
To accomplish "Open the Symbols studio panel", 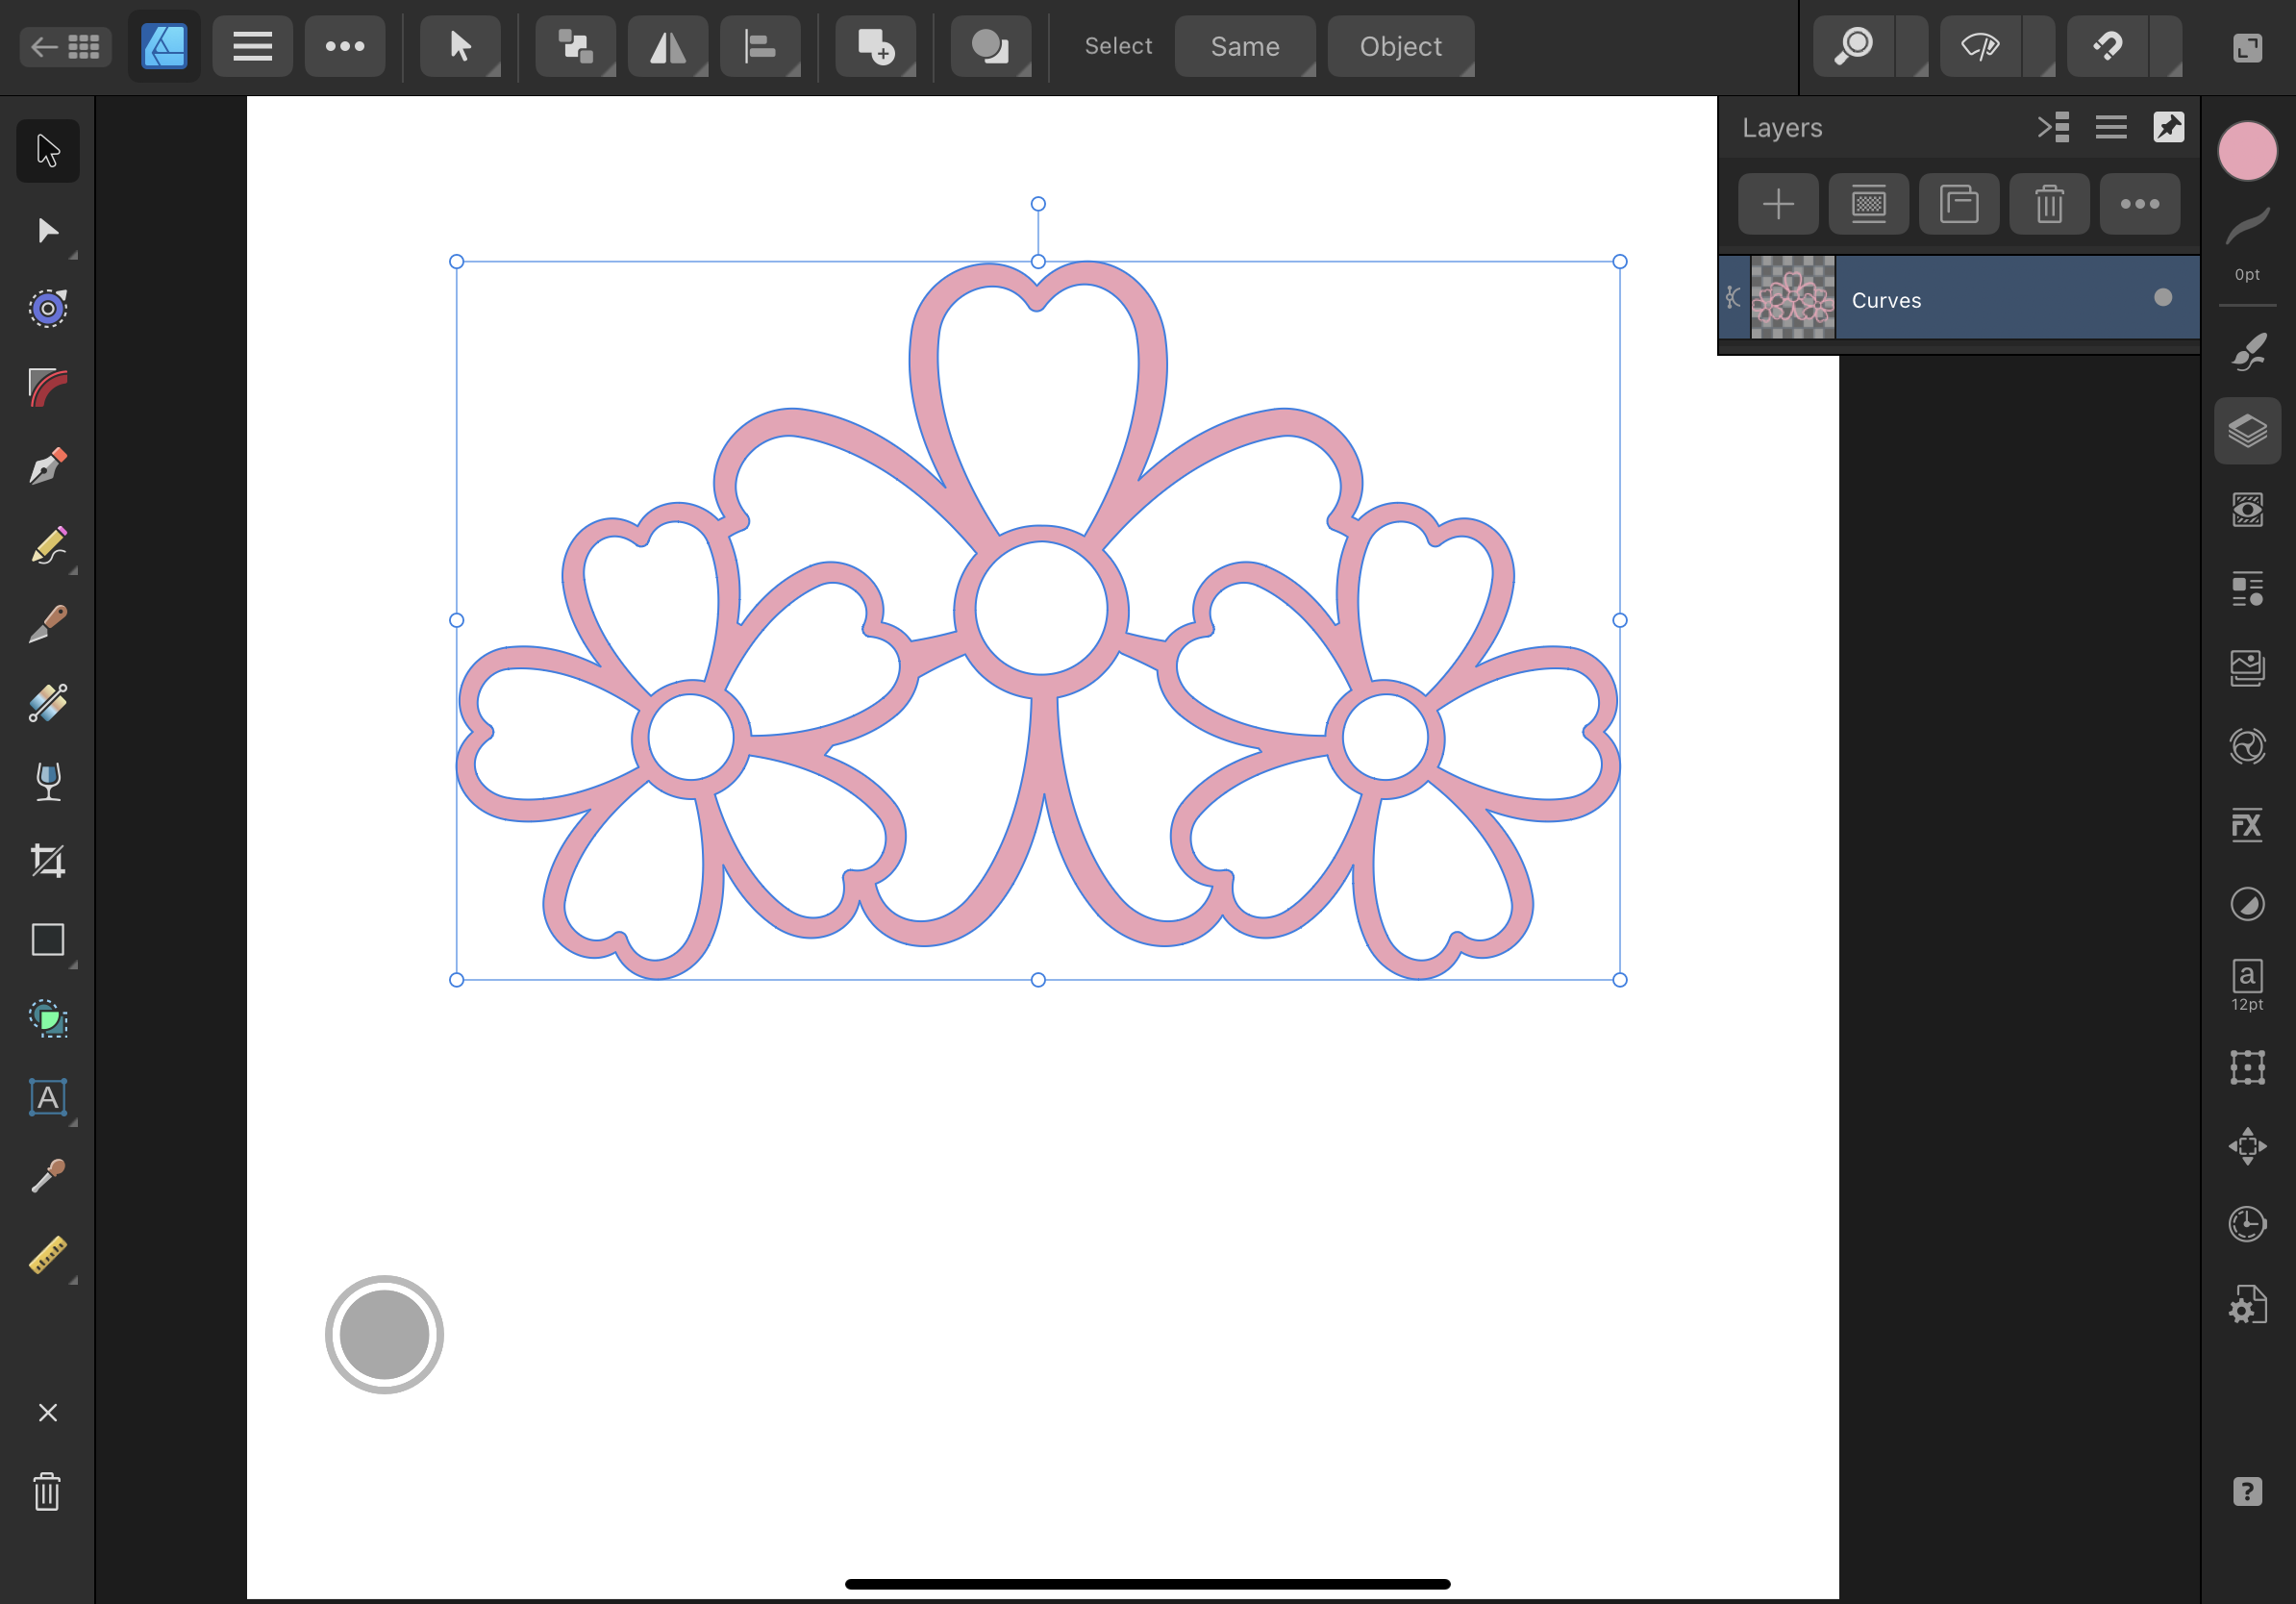I will (x=2247, y=747).
